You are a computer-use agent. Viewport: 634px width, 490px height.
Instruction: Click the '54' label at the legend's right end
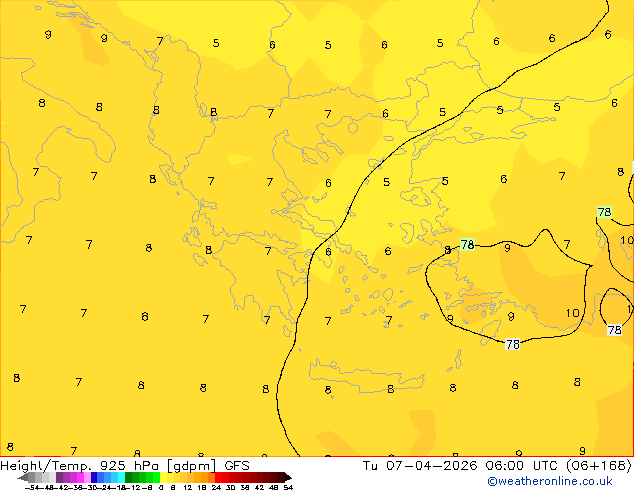[x=288, y=487]
